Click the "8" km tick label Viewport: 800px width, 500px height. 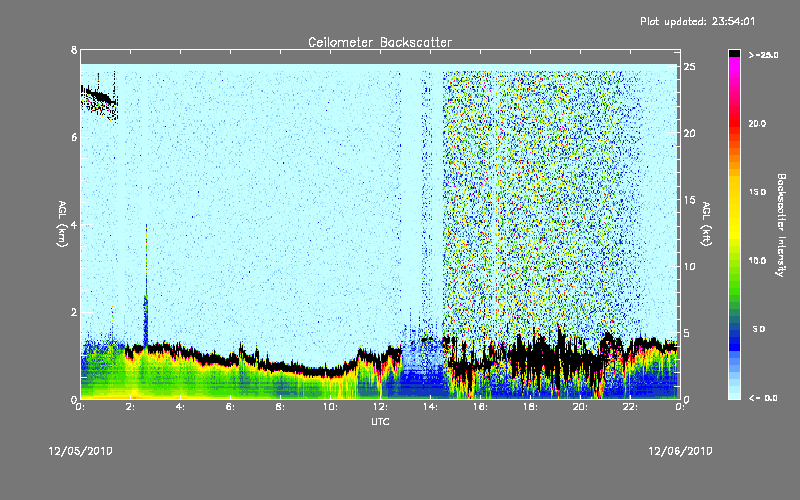pyautogui.click(x=74, y=50)
